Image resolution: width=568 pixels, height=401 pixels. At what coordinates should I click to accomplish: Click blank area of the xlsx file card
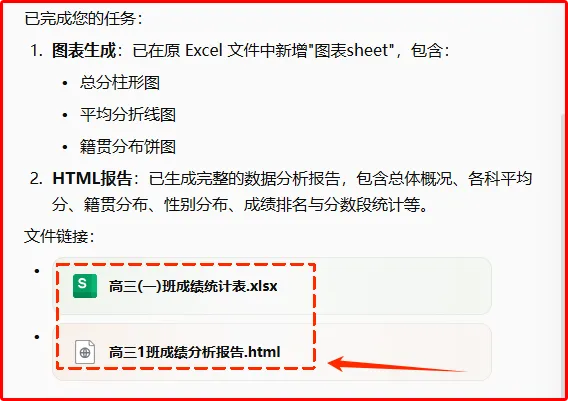[398, 286]
